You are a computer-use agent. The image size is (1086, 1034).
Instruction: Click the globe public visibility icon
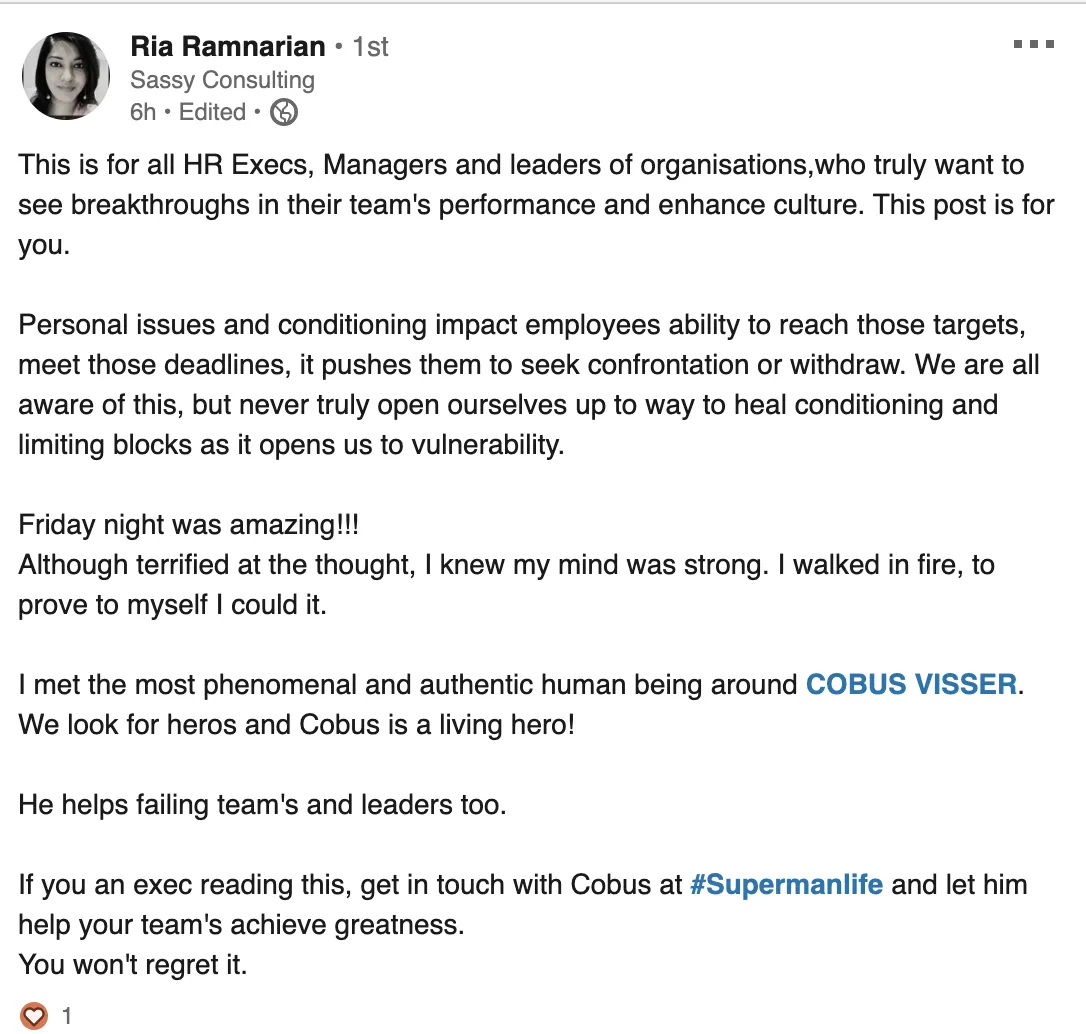[284, 113]
